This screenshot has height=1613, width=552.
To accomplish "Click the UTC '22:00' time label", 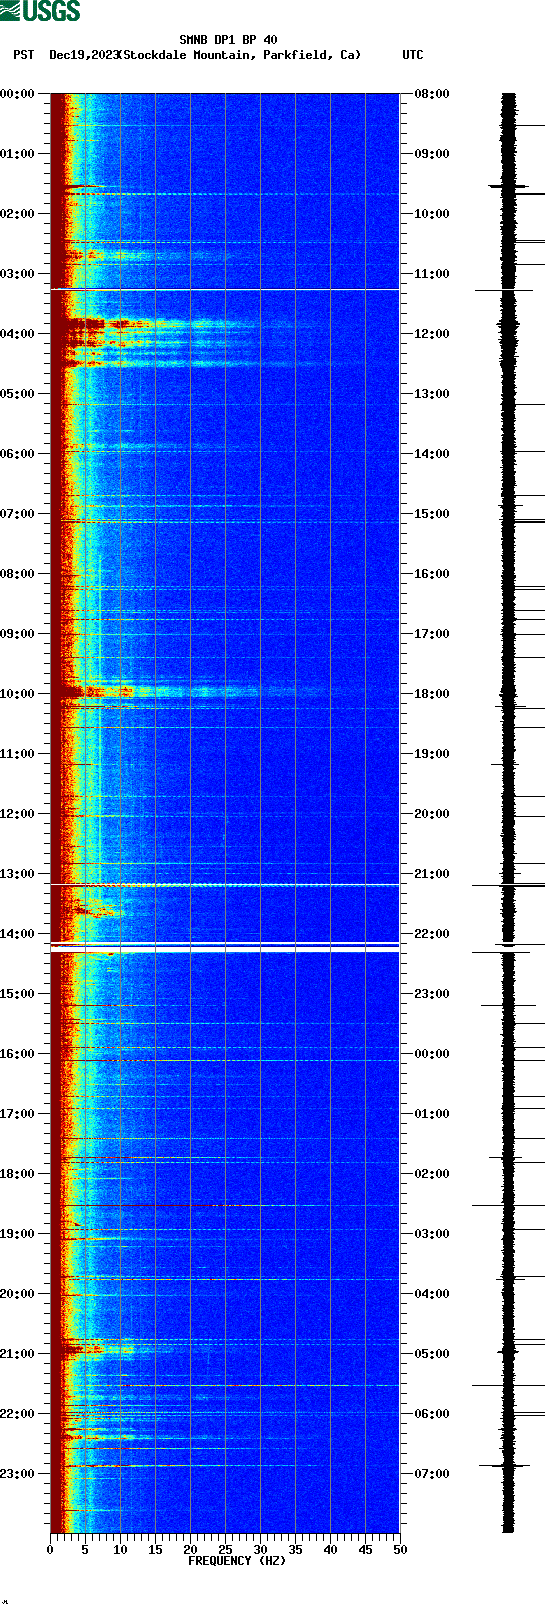I will [432, 934].
